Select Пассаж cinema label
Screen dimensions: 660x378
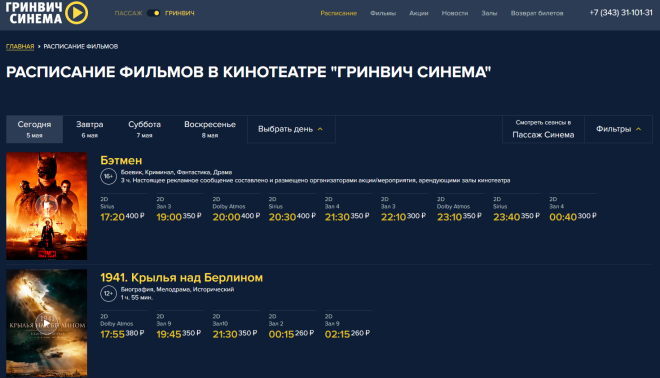128,13
